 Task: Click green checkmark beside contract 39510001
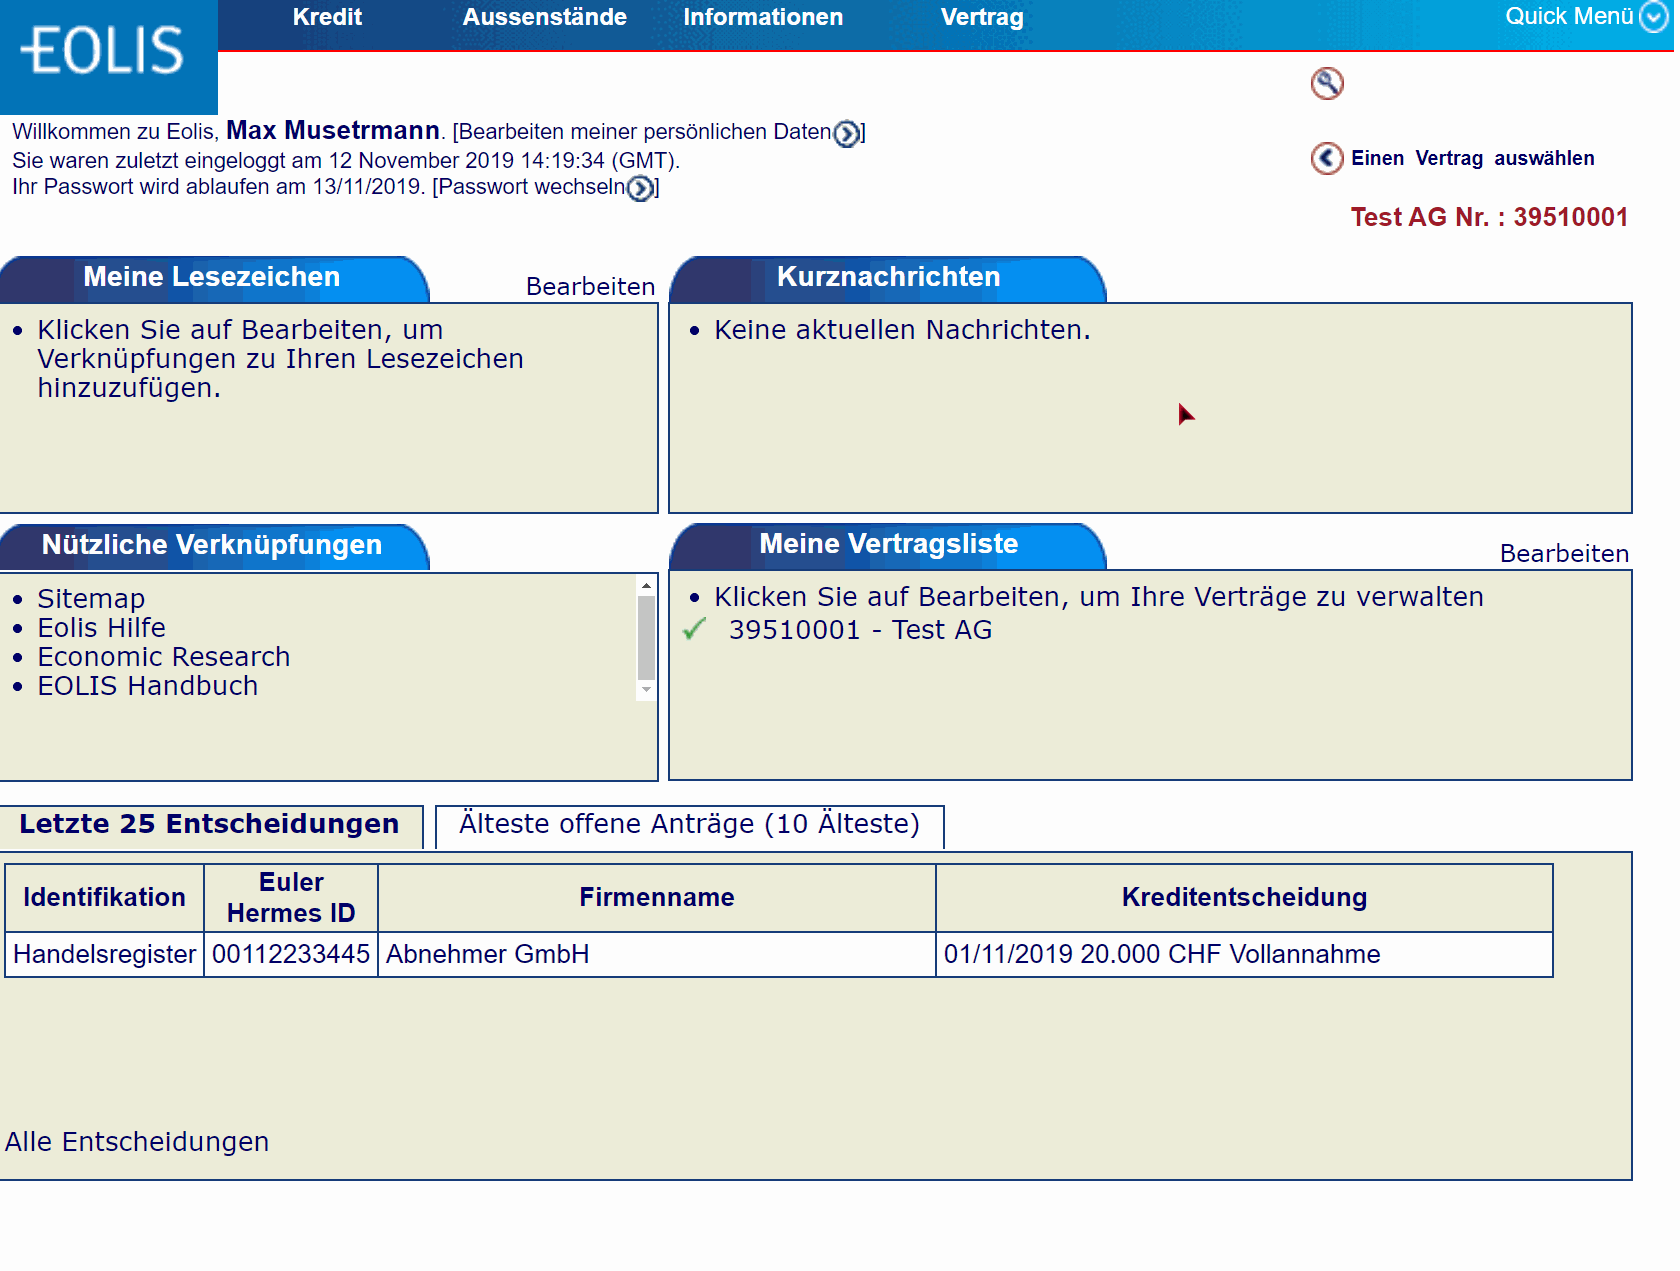[694, 629]
